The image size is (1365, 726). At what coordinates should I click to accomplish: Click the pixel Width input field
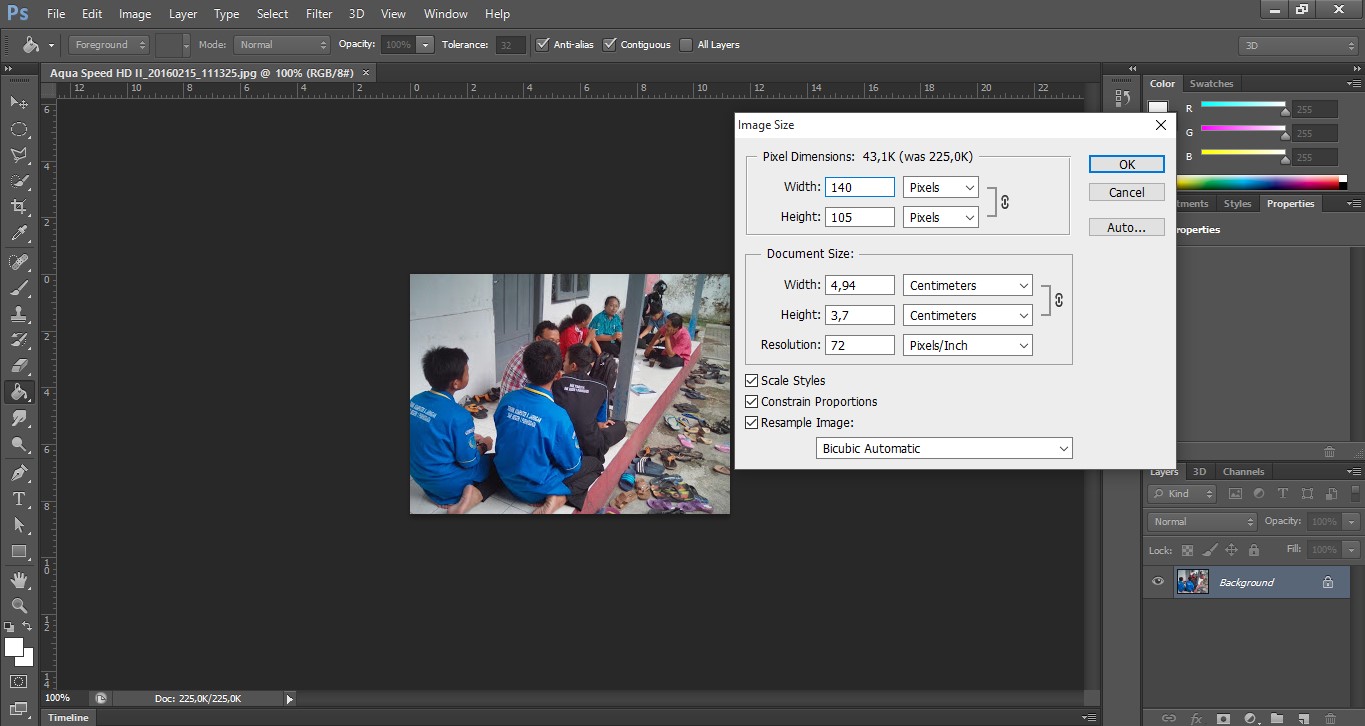pyautogui.click(x=860, y=187)
